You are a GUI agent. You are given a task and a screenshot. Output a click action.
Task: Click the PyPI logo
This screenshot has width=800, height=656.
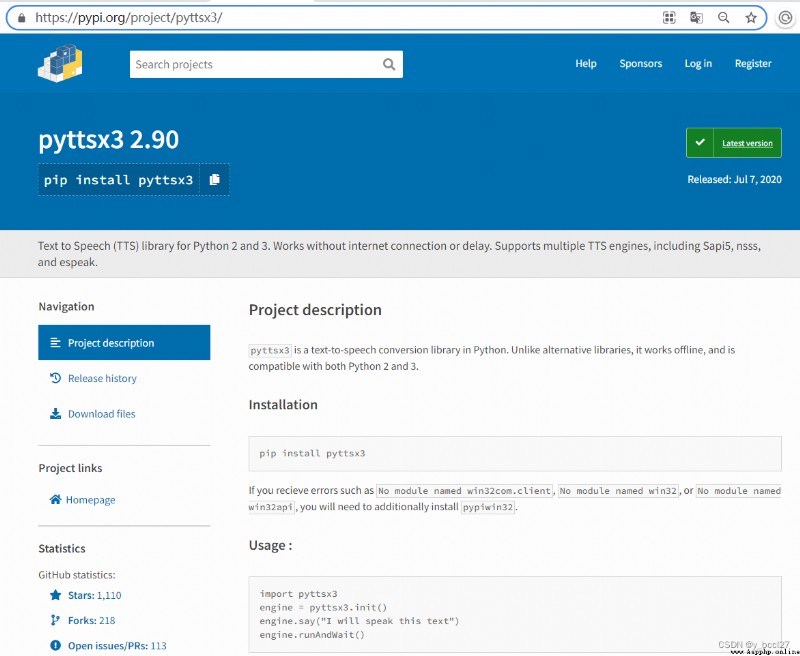[60, 63]
